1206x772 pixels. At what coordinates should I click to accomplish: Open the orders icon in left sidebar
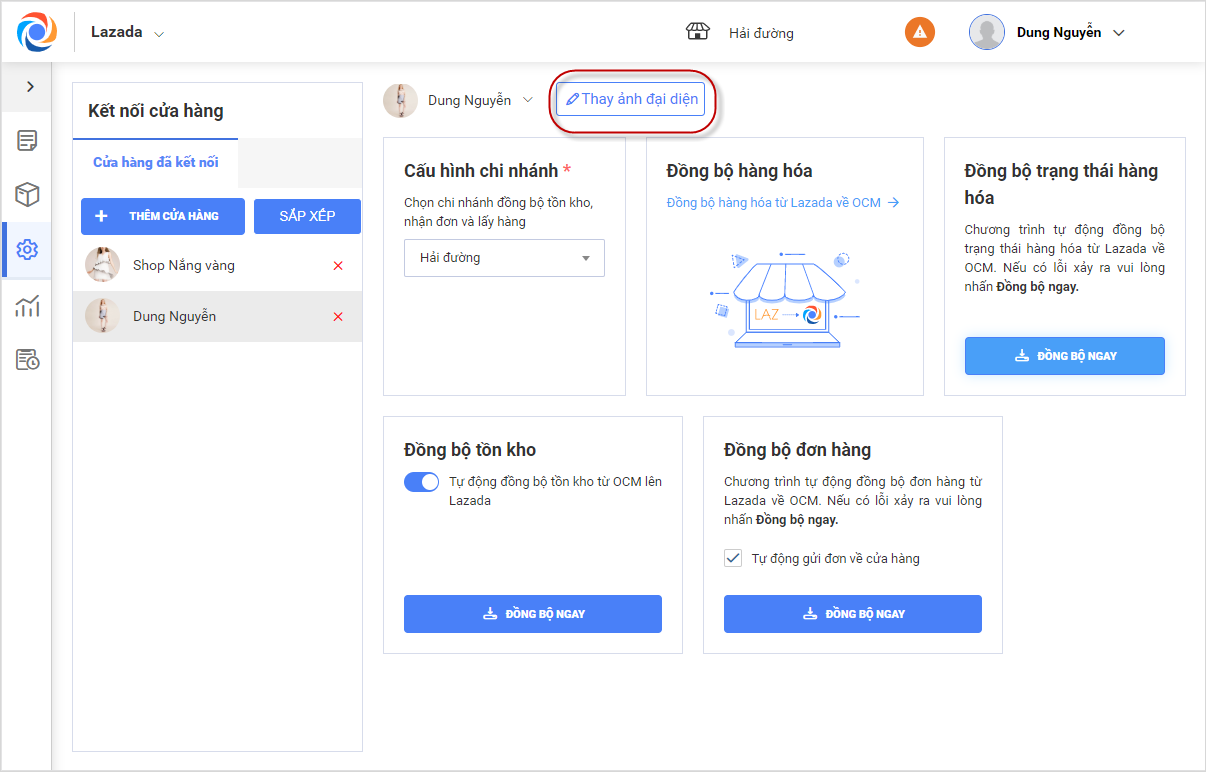click(28, 141)
